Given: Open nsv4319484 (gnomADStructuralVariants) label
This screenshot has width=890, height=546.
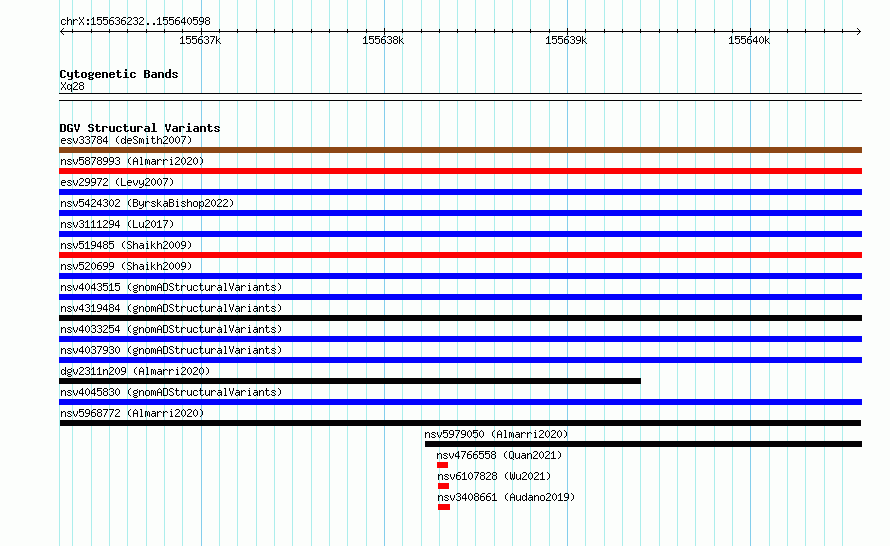Looking at the screenshot, I should click(x=171, y=308).
